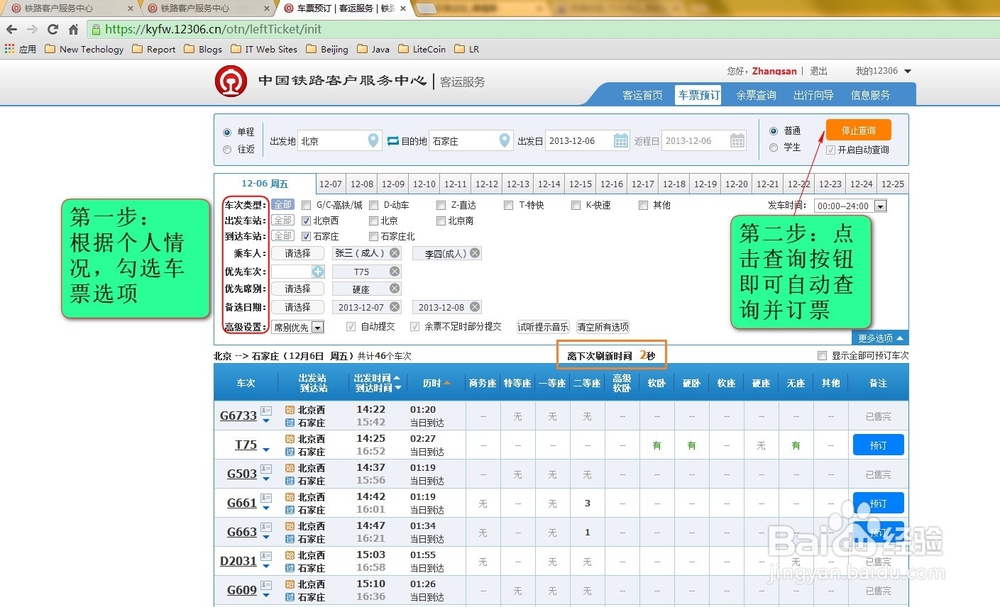Uncheck the 北京西 departure station checkbox
This screenshot has height=607, width=1000.
point(305,221)
